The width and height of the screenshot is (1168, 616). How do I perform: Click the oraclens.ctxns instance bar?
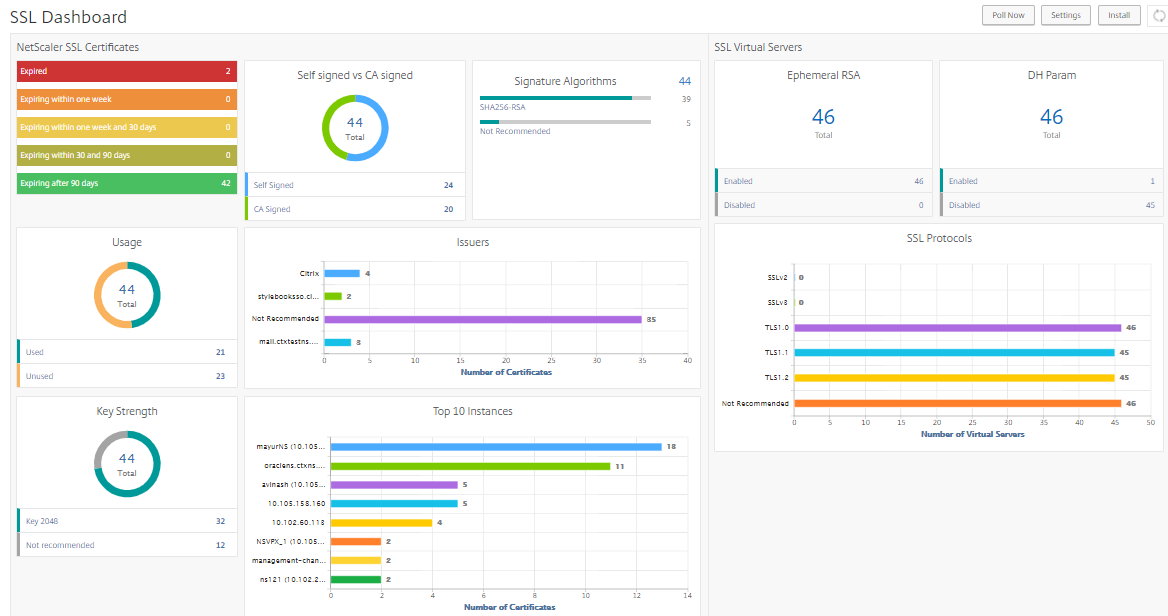[x=471, y=466]
